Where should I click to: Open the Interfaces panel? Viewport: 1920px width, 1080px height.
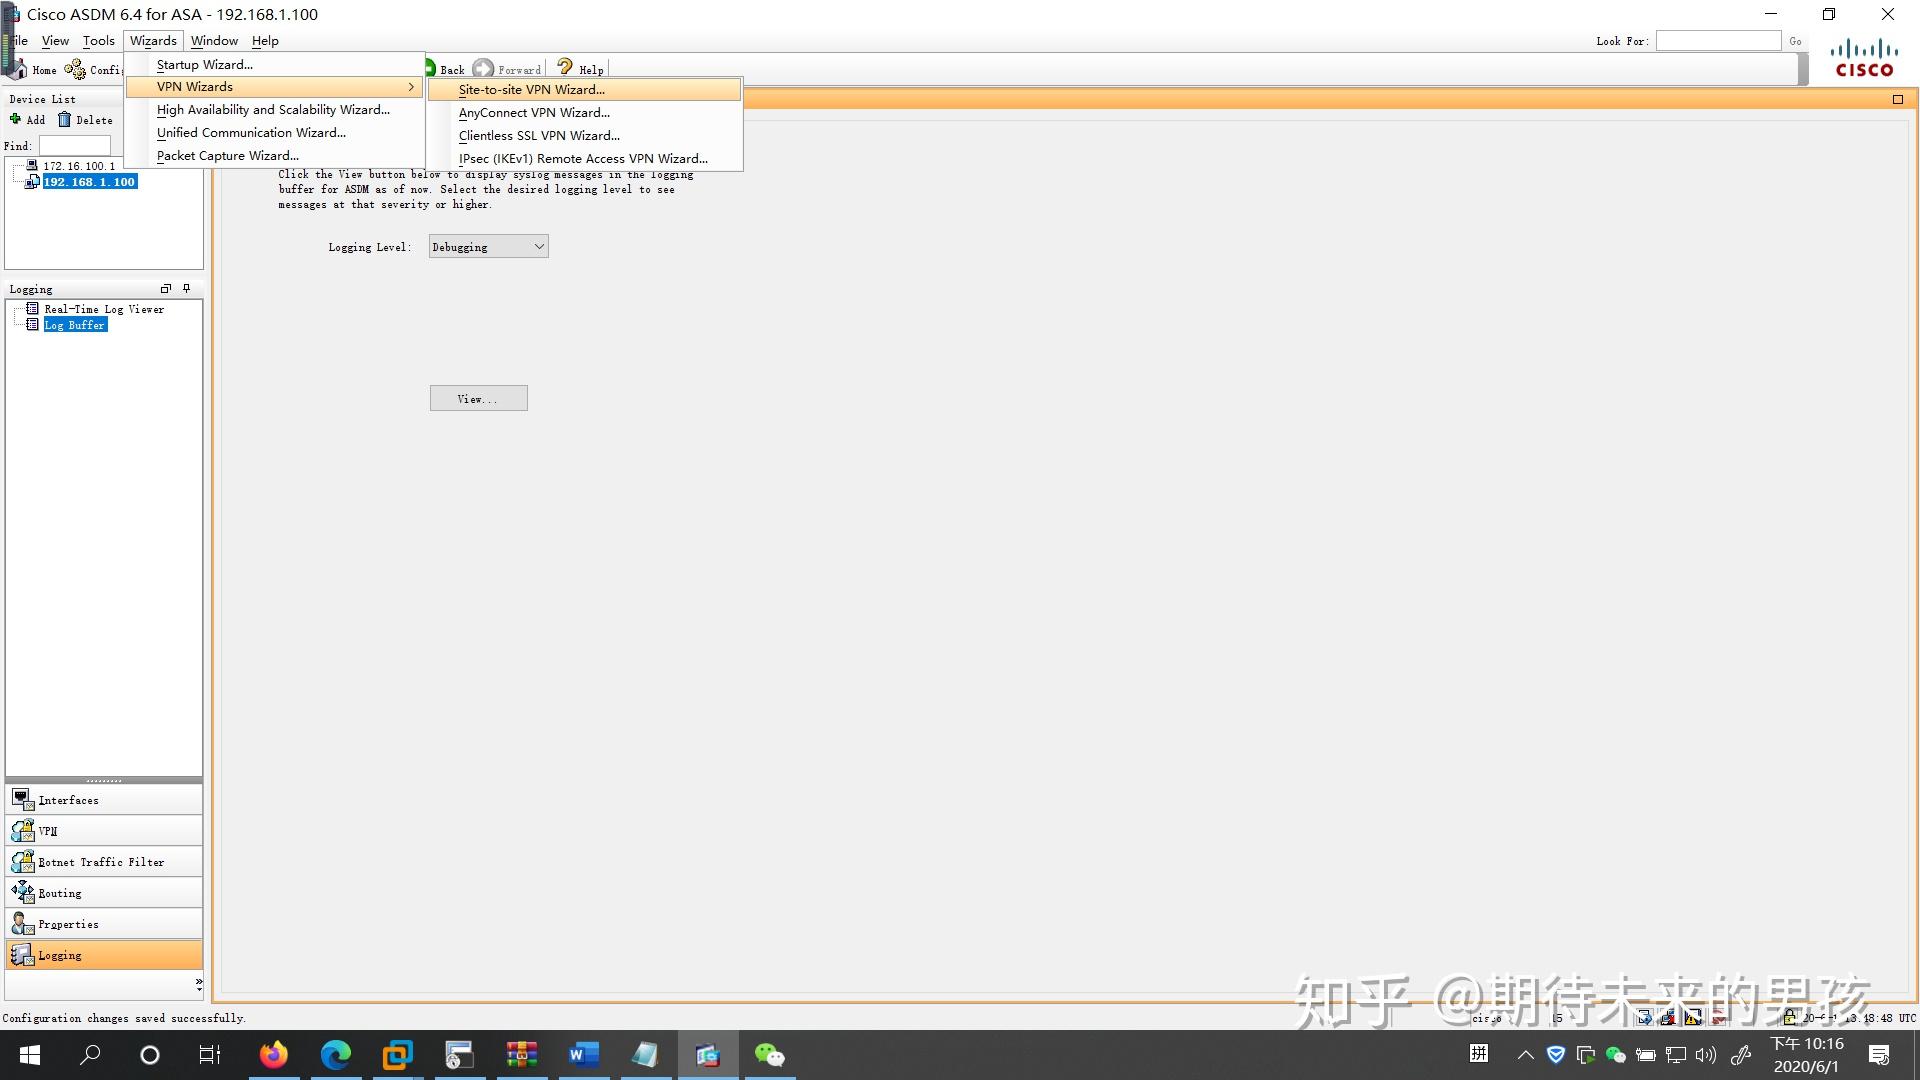click(68, 799)
